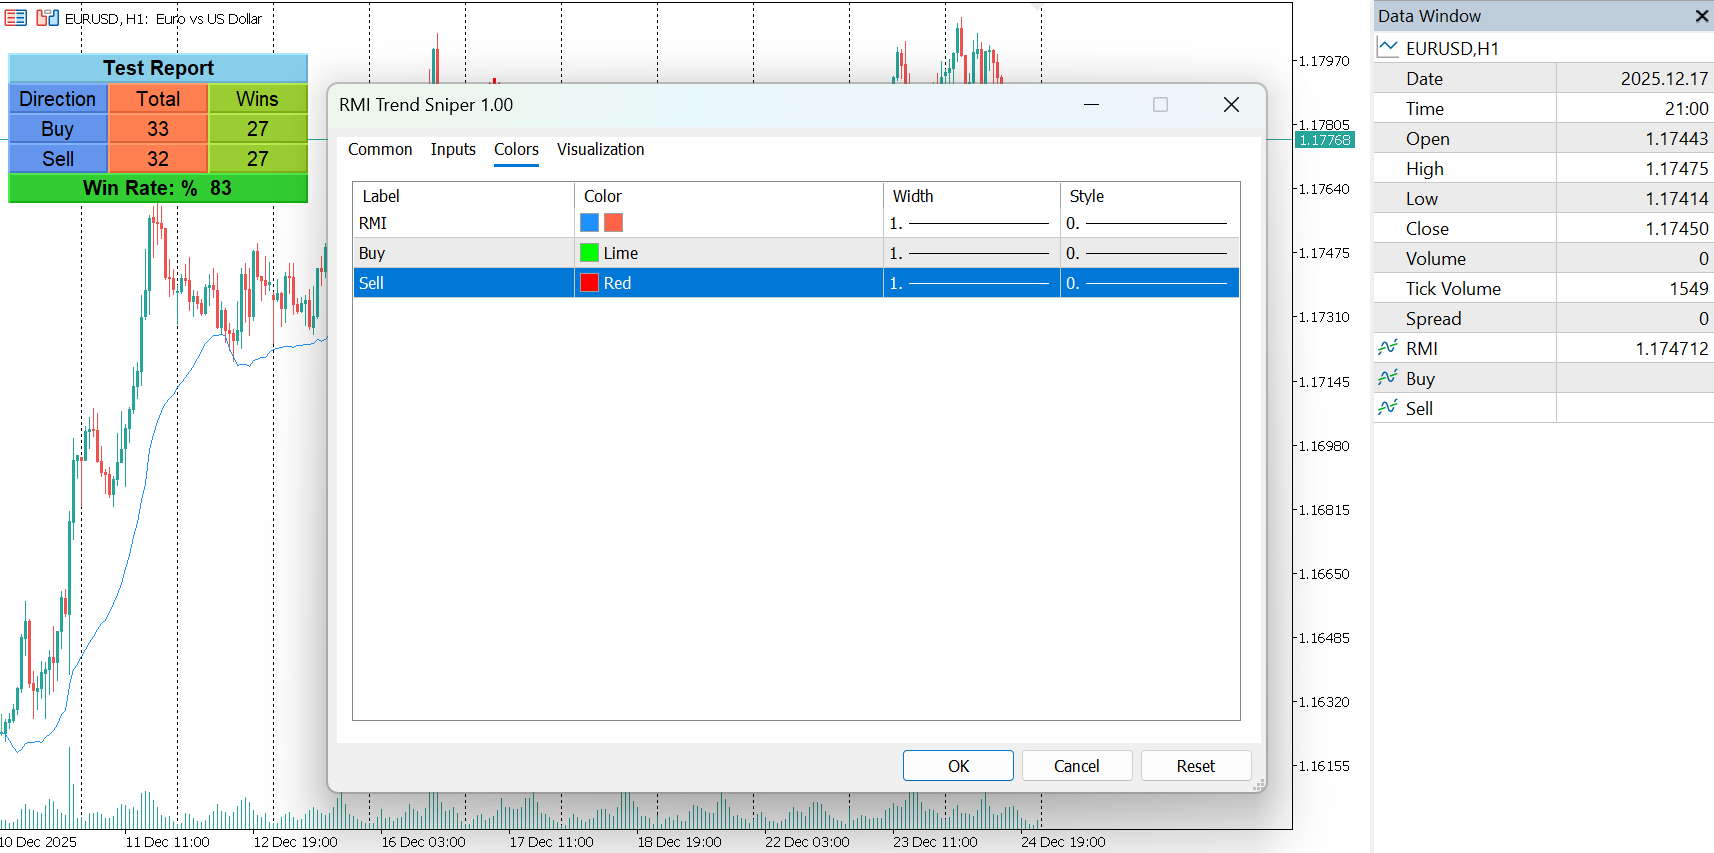Click the Win Rate: % 83 bar
The height and width of the screenshot is (853, 1714).
pos(158,188)
